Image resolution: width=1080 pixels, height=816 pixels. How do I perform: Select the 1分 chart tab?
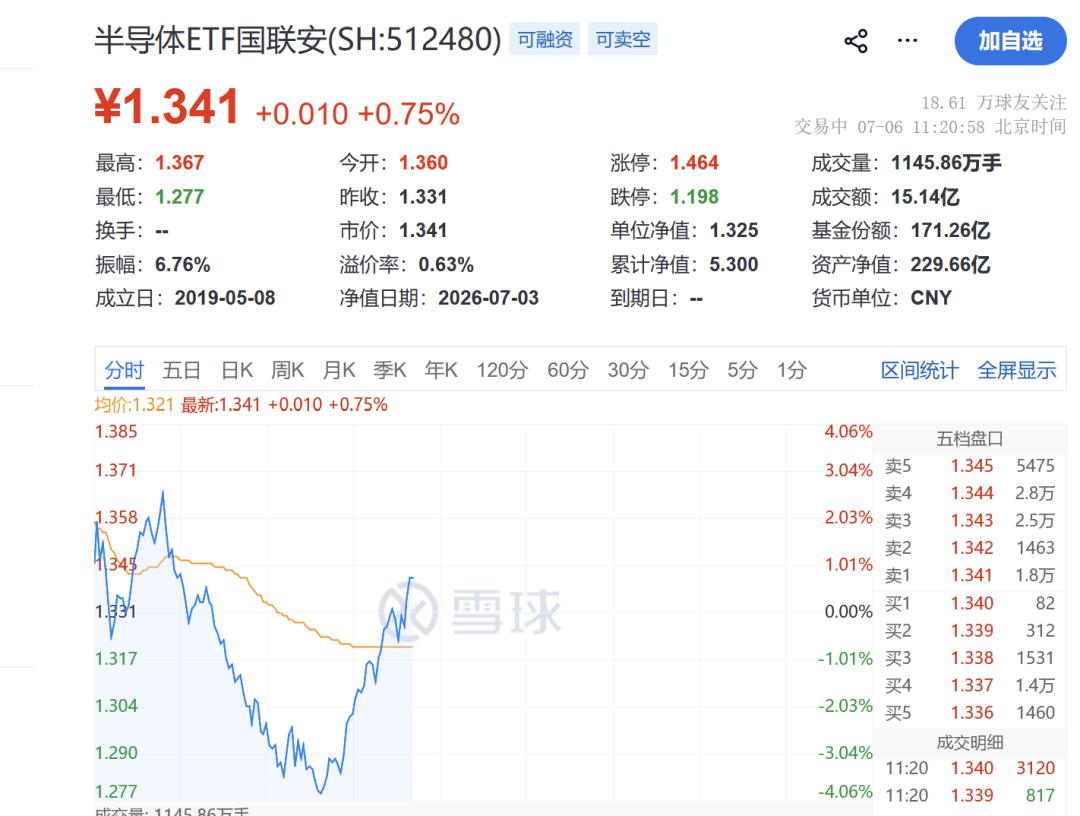[x=791, y=370]
